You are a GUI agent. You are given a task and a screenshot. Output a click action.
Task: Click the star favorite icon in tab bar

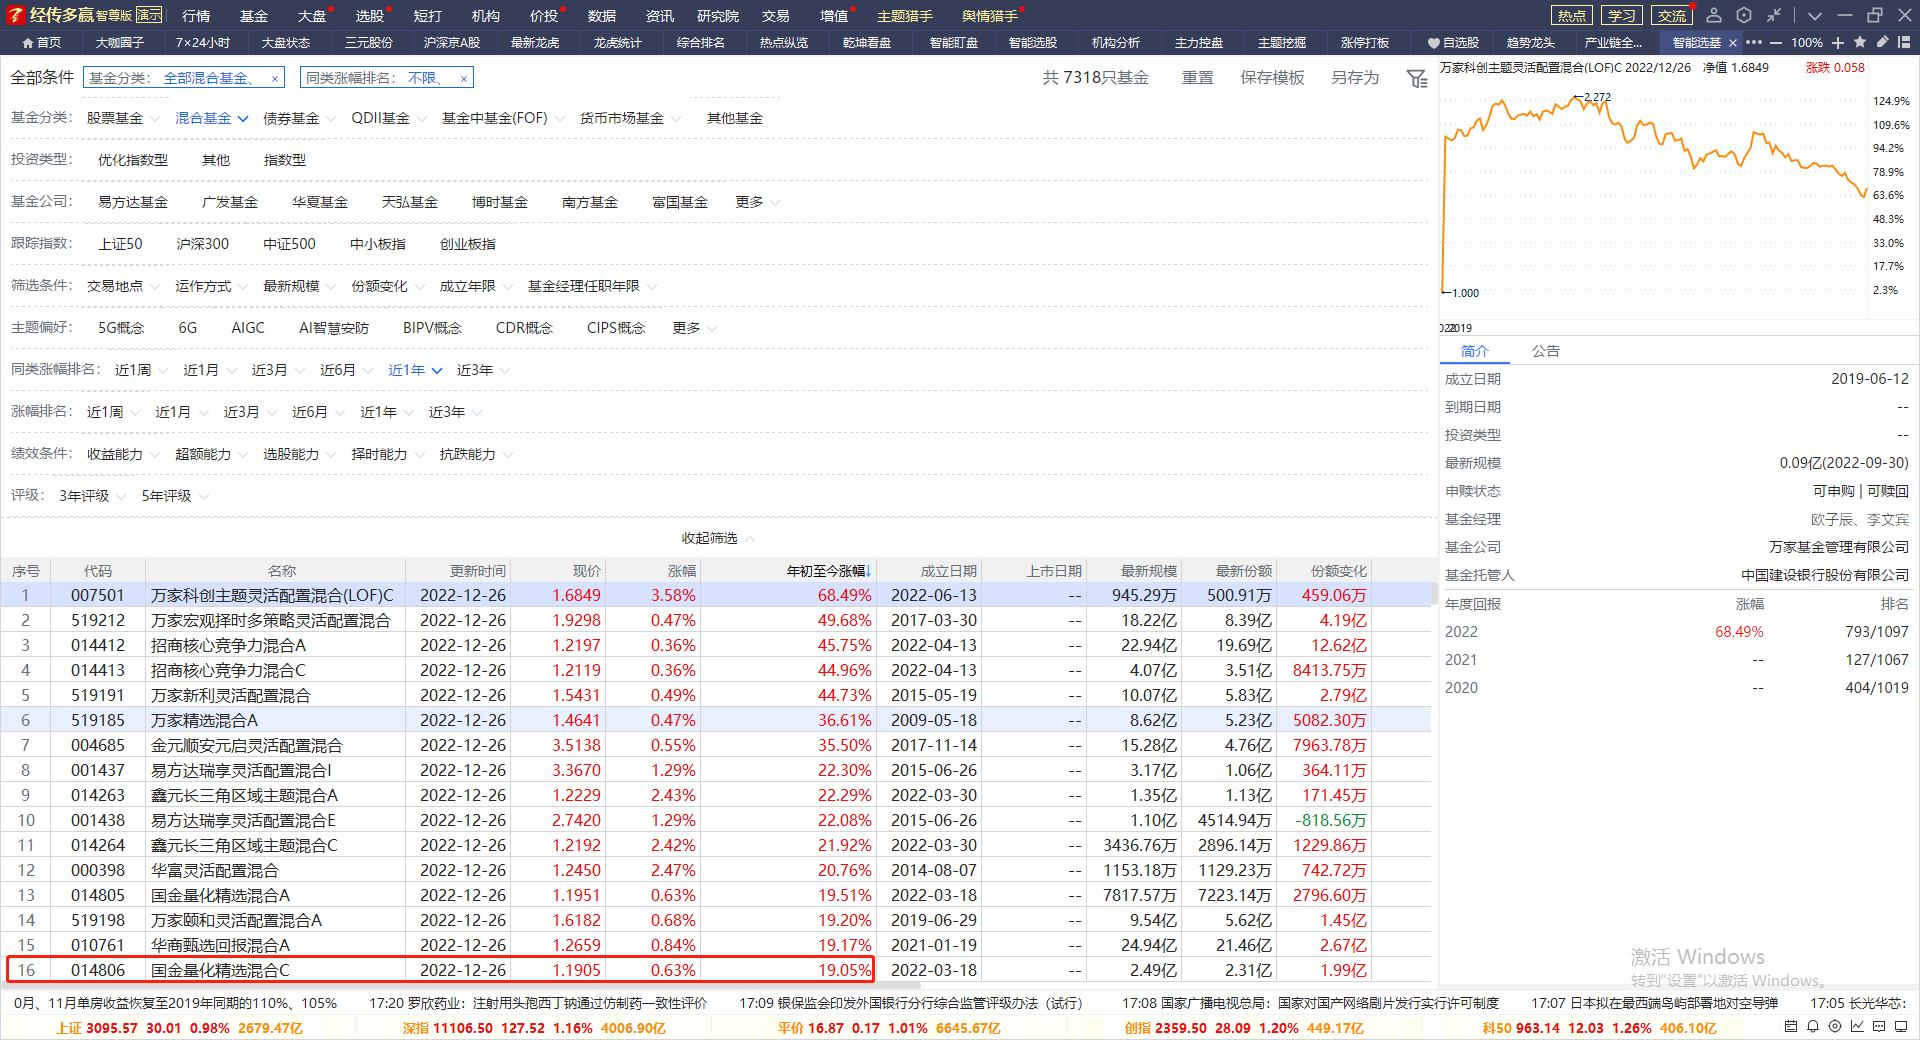(1860, 42)
